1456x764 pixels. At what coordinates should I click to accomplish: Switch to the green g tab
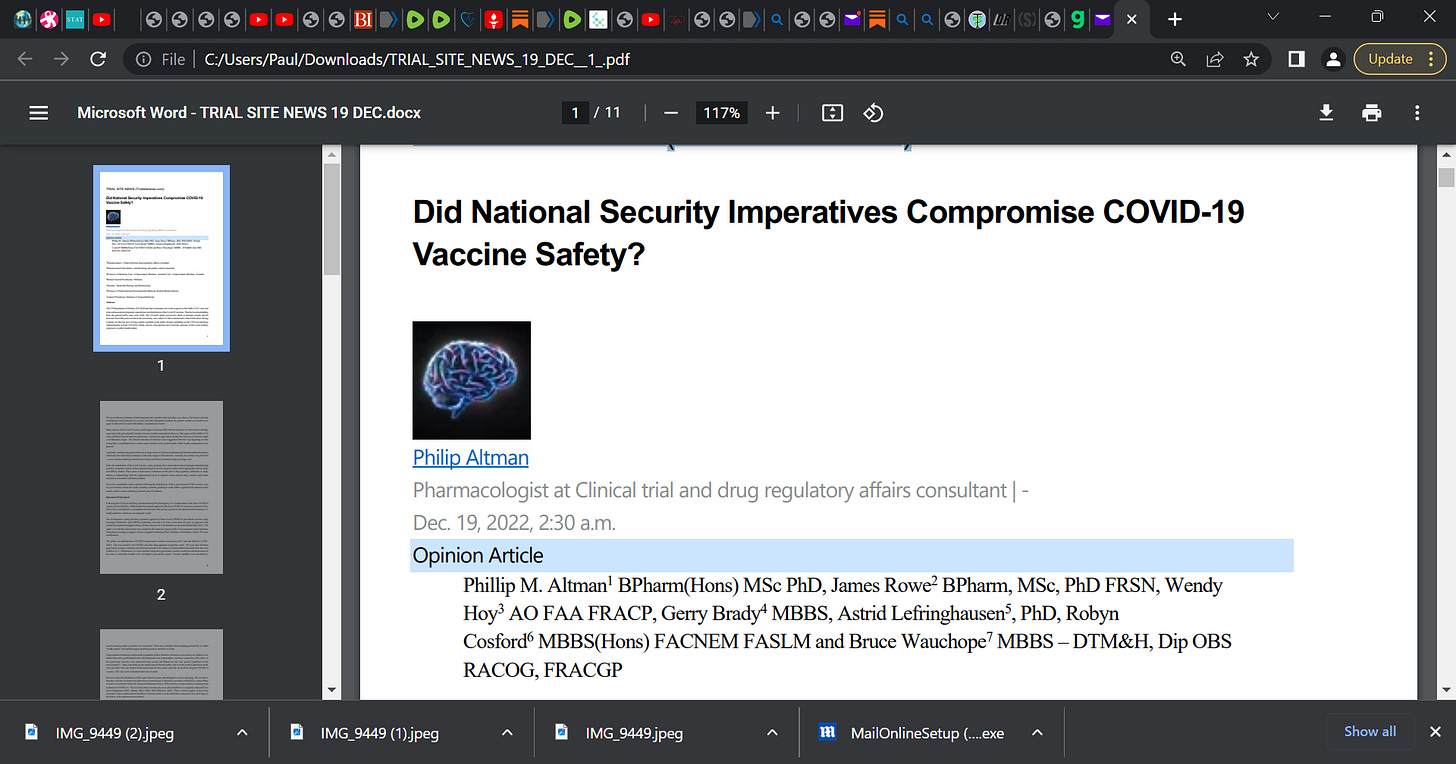tap(1077, 19)
